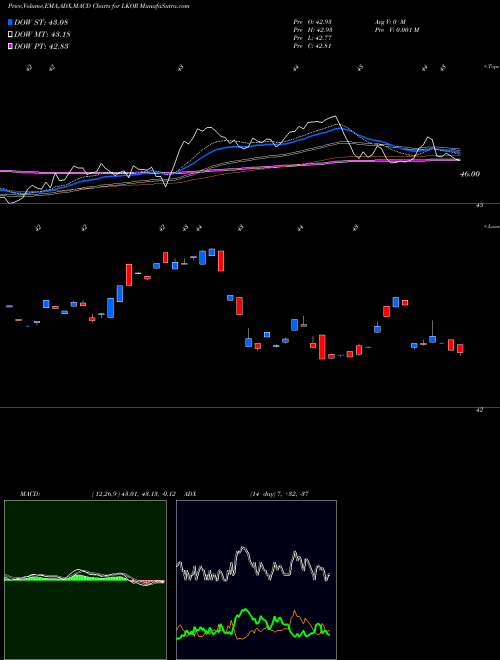Open the green MACD histogram chart
The width and height of the screenshot is (500, 660).
tap(85, 580)
